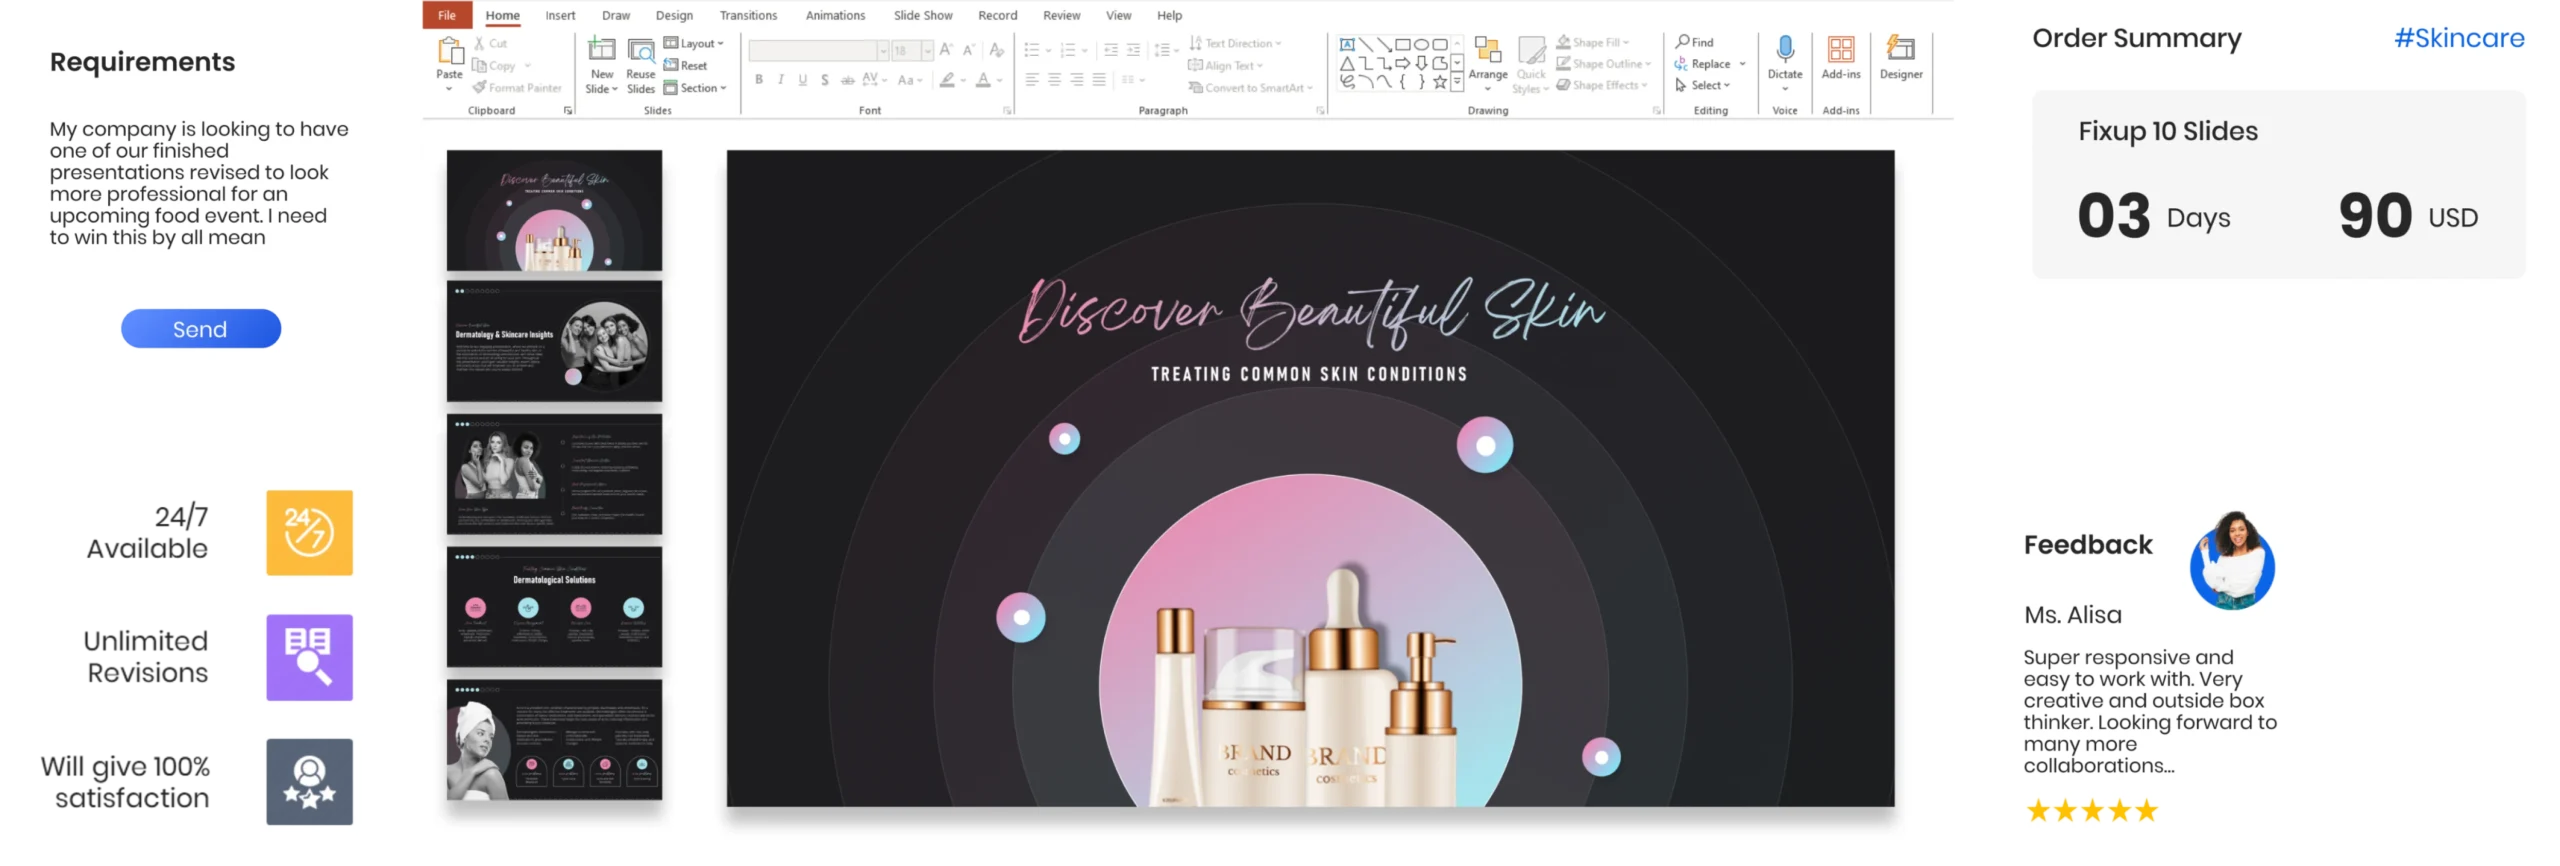Click the #Skincare hashtag link

coord(2458,39)
